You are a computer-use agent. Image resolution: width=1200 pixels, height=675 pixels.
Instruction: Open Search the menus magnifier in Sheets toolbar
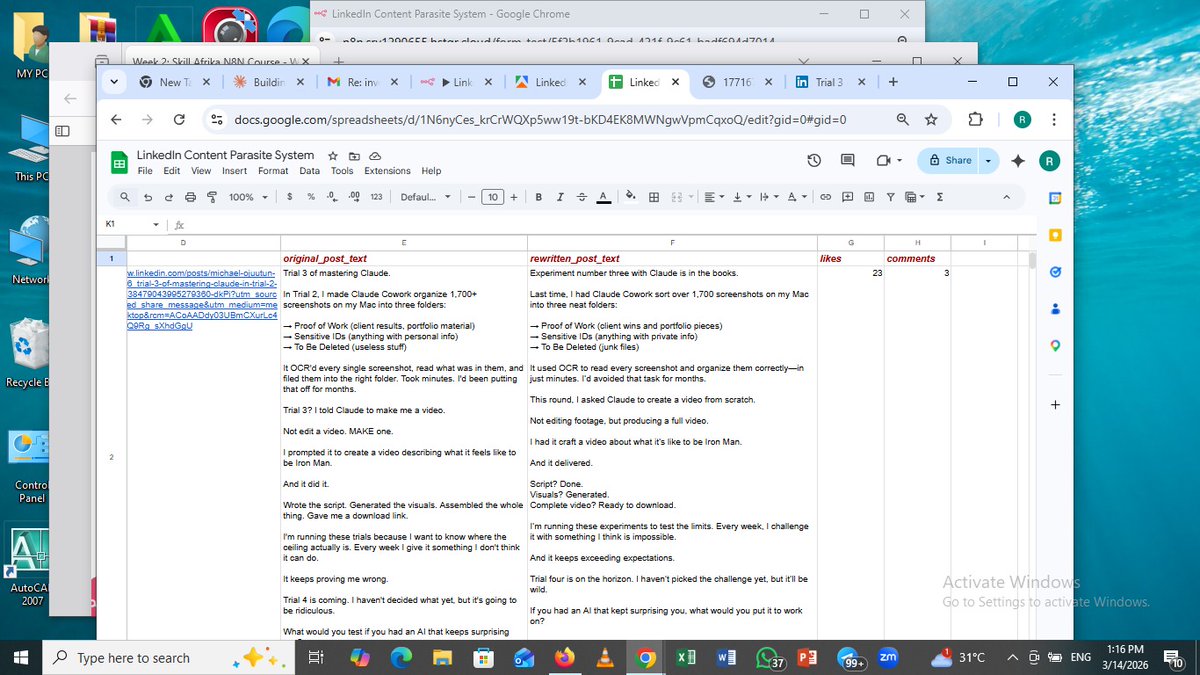(x=125, y=197)
